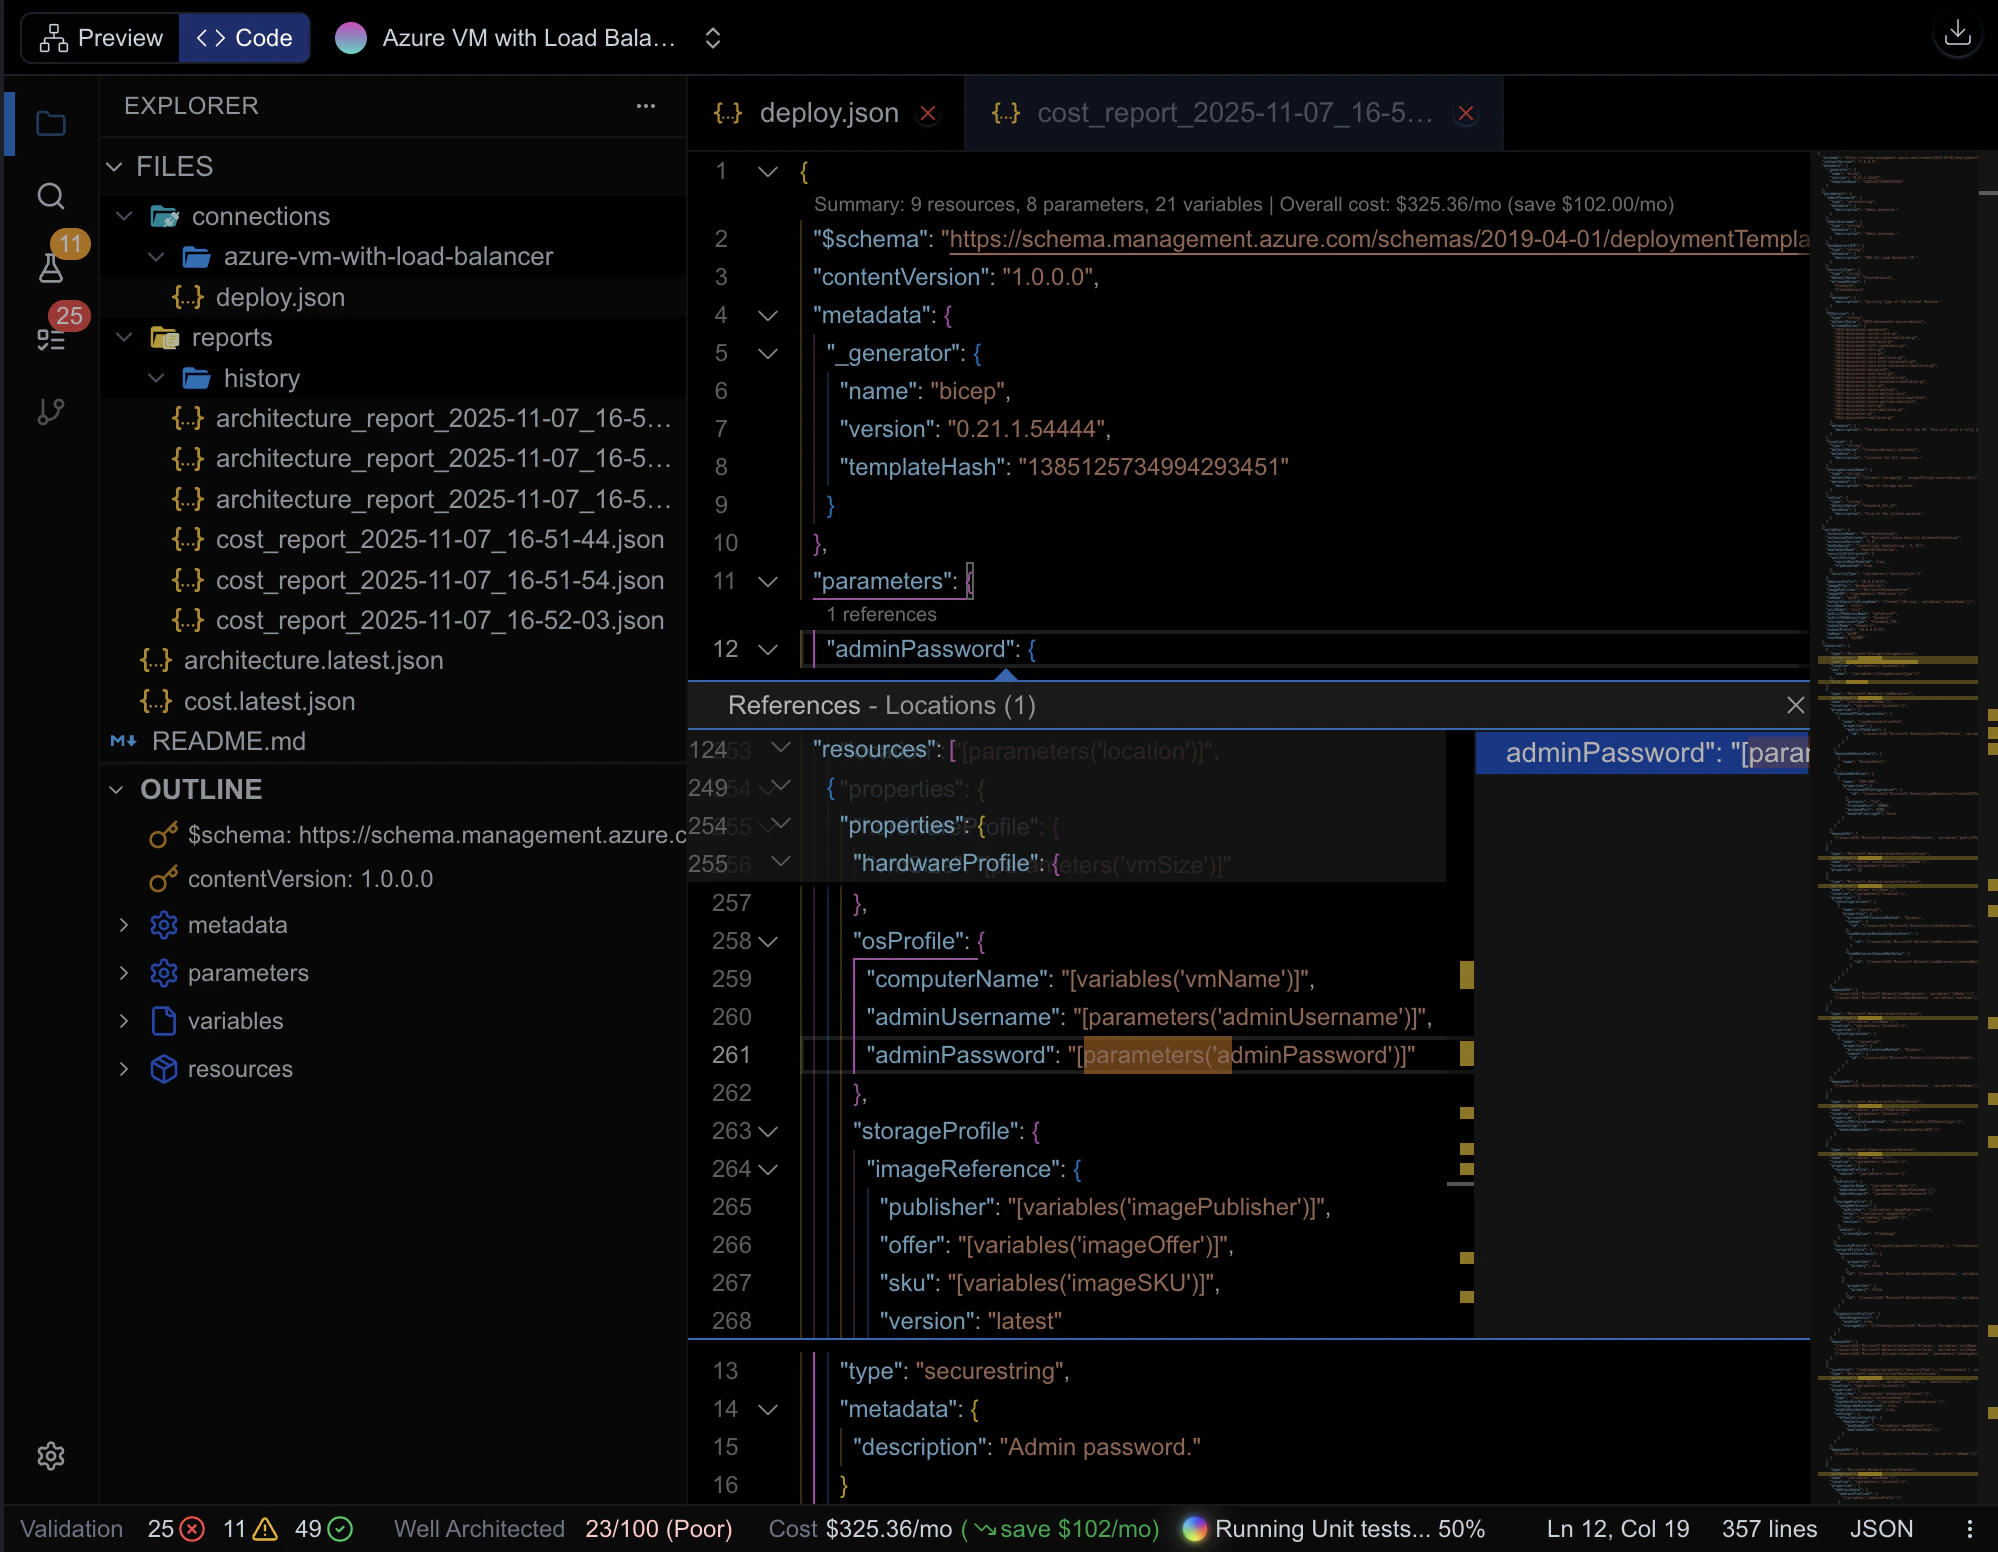Collapse the history folder
This screenshot has width=1998, height=1552.
pos(156,378)
